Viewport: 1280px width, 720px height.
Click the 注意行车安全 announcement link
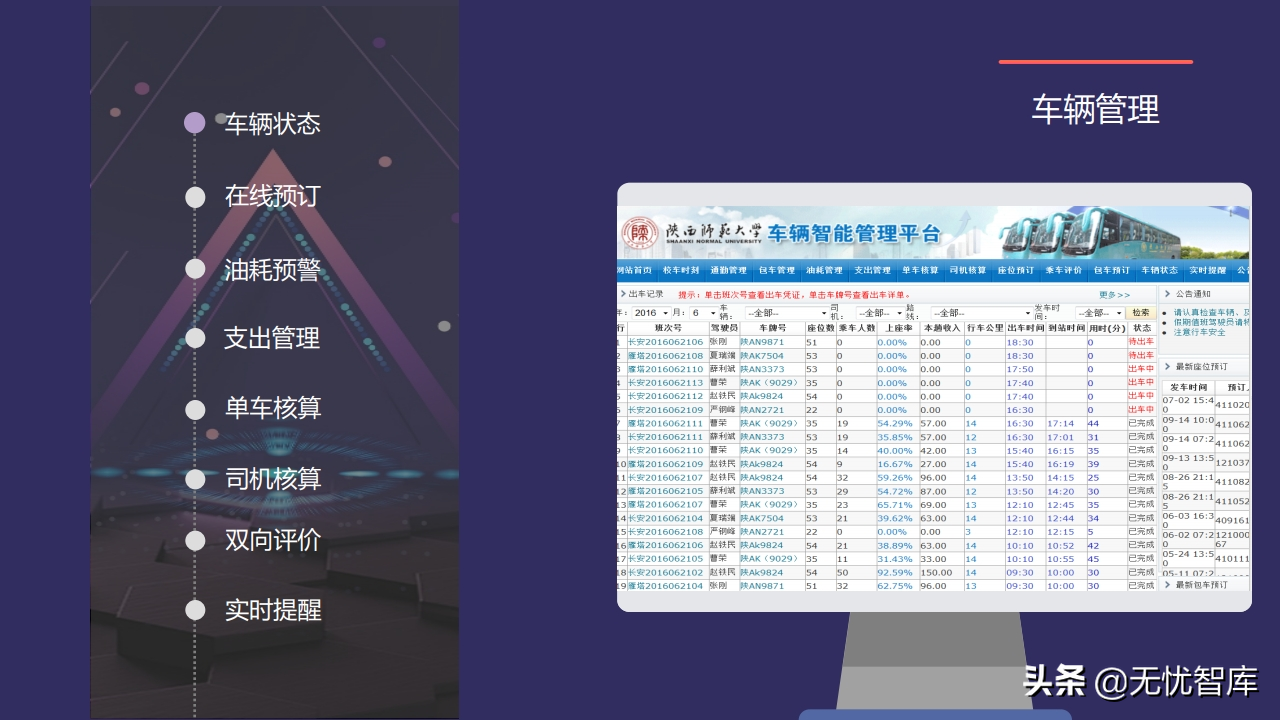[x=1198, y=332]
